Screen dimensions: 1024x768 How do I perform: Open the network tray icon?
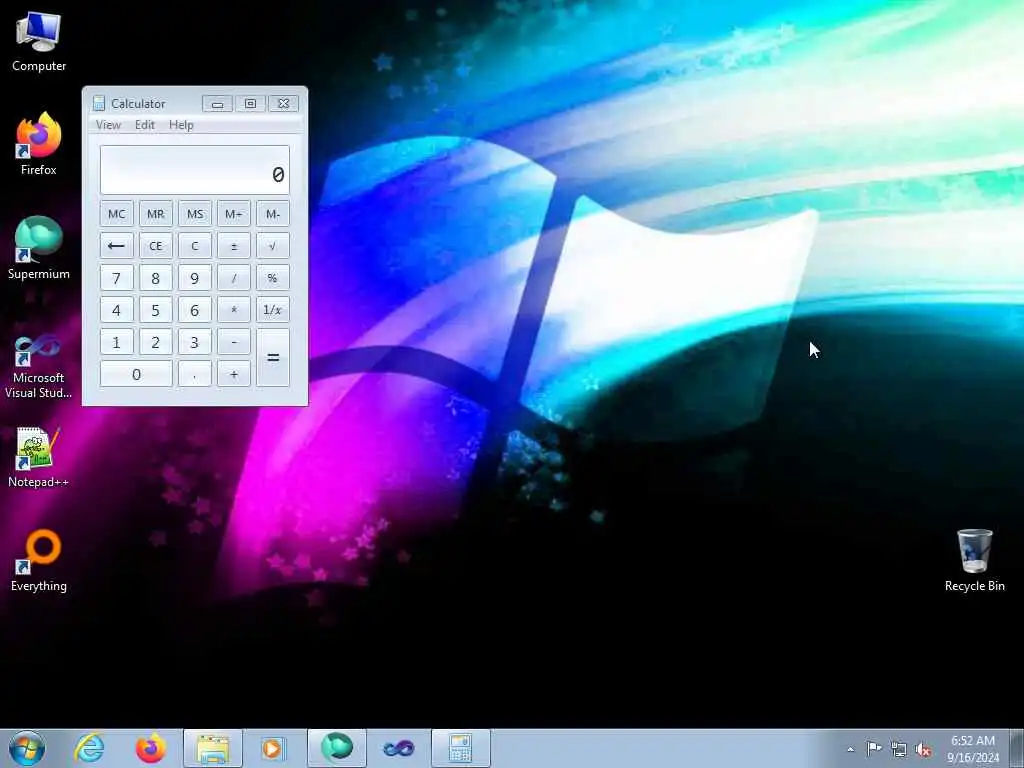(899, 749)
